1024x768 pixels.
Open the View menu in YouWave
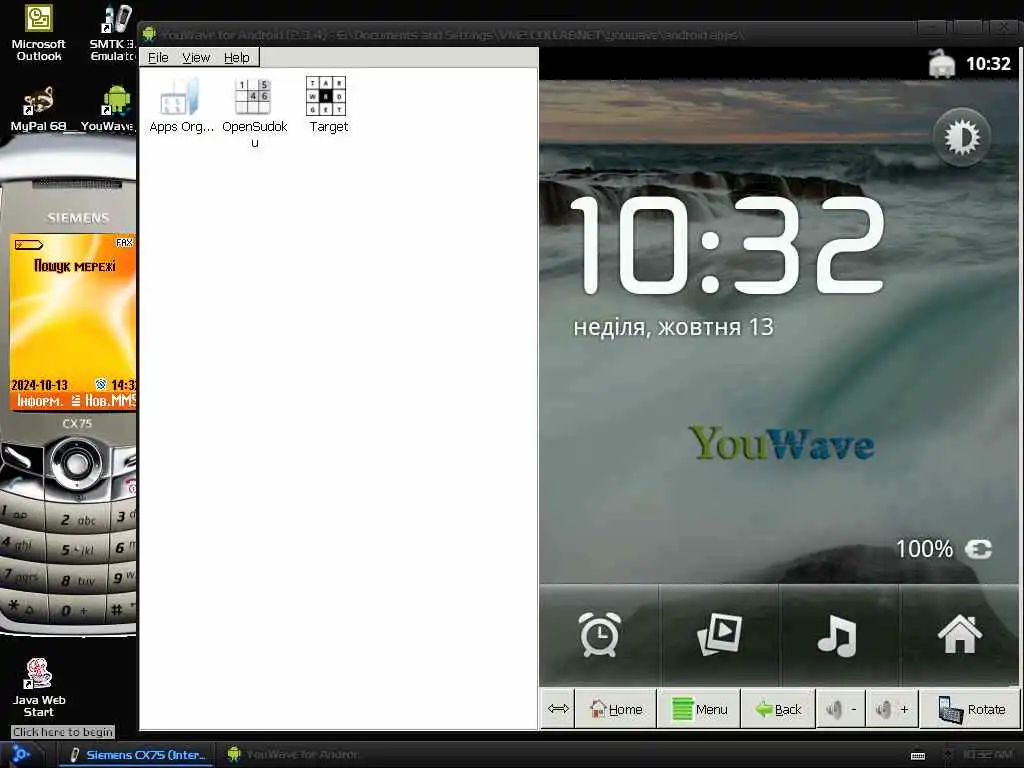click(x=196, y=57)
